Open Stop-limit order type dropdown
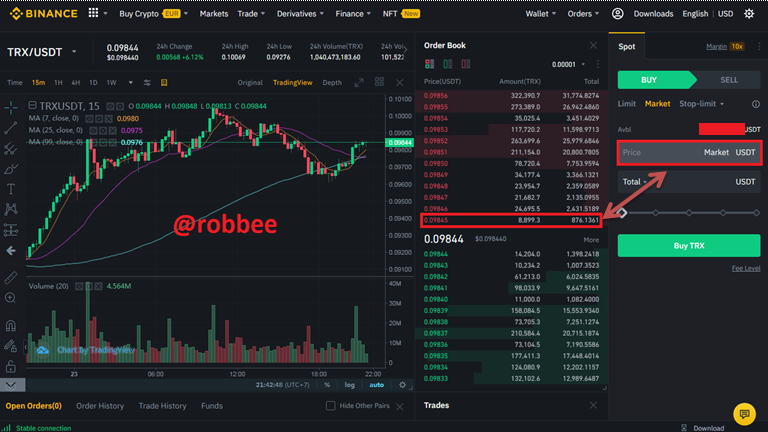The image size is (768, 432). (701, 104)
